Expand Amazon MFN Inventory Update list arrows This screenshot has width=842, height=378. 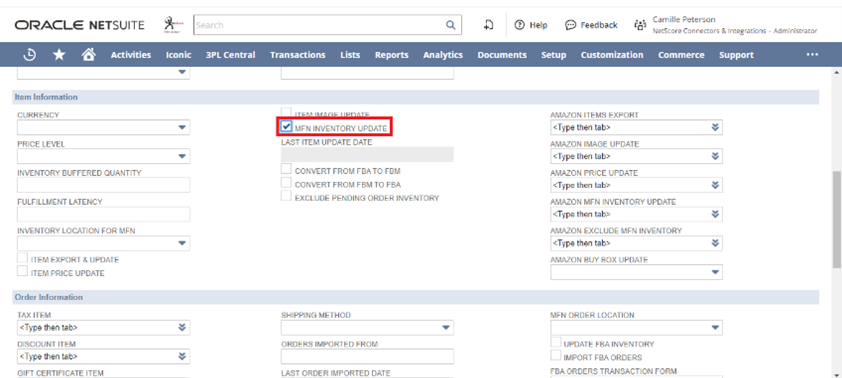pyautogui.click(x=715, y=214)
